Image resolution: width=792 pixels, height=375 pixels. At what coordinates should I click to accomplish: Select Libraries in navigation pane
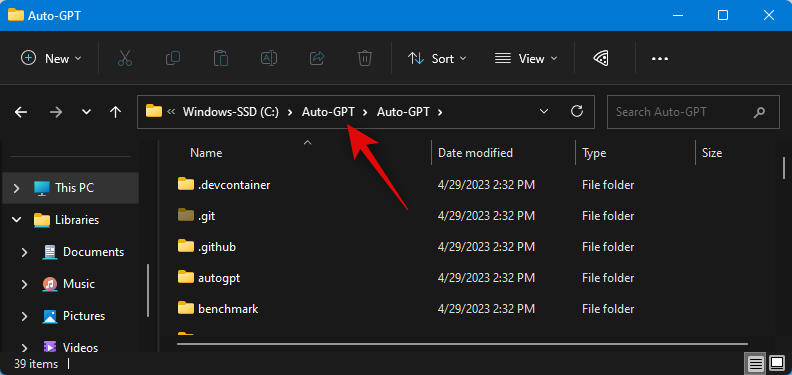click(77, 220)
